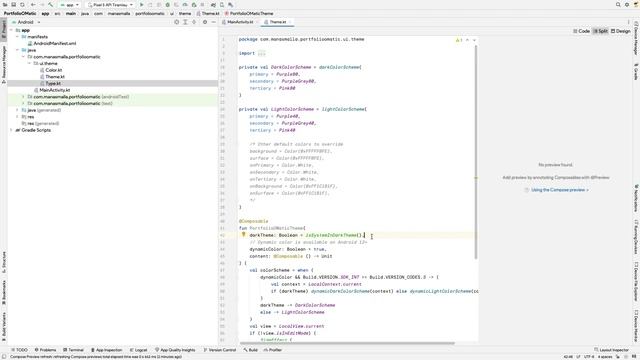Click the Open file icon in the toolbar

[4, 4]
